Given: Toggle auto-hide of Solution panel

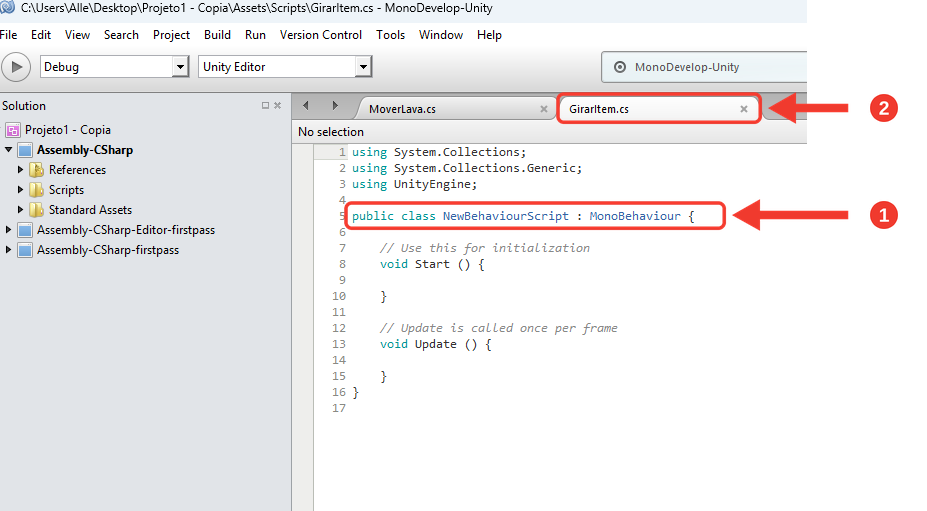Looking at the screenshot, I should (265, 105).
